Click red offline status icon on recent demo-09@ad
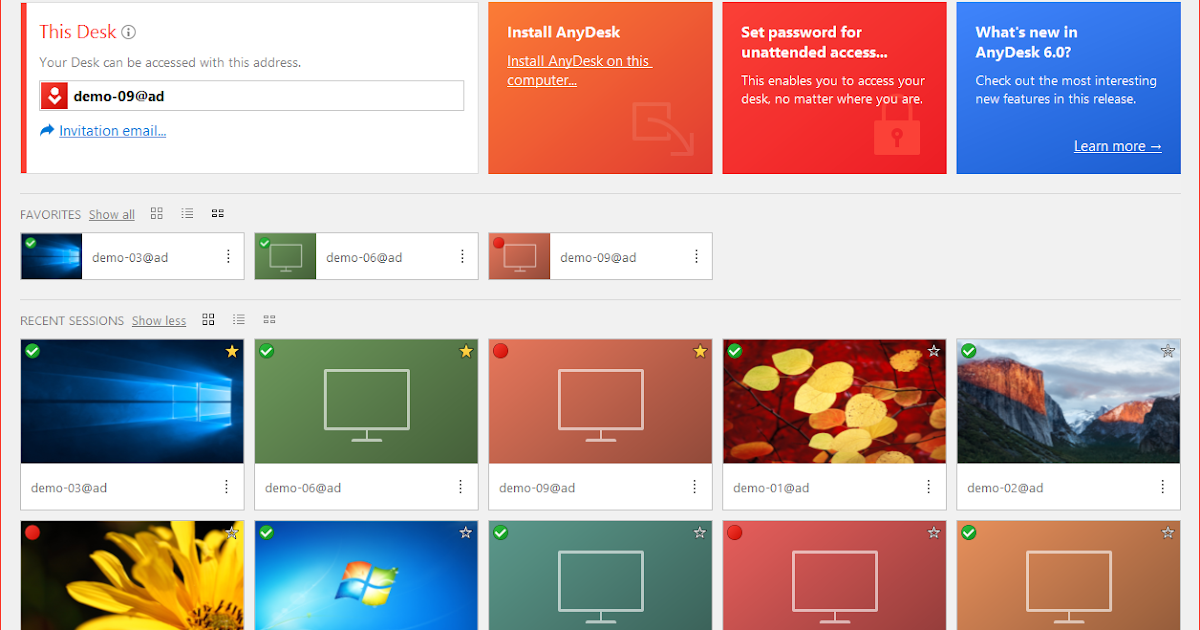 click(x=500, y=351)
